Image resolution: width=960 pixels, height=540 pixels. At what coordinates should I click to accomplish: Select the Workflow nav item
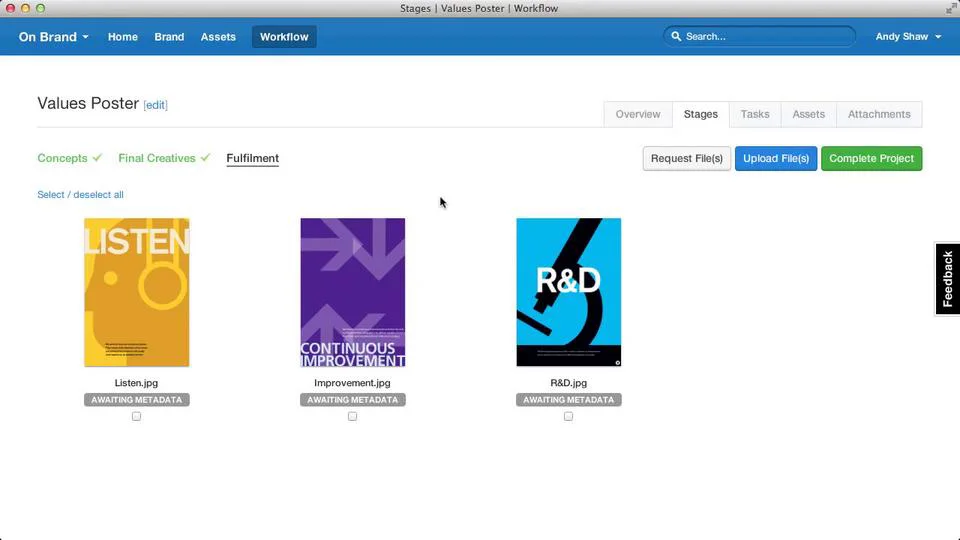(x=284, y=37)
